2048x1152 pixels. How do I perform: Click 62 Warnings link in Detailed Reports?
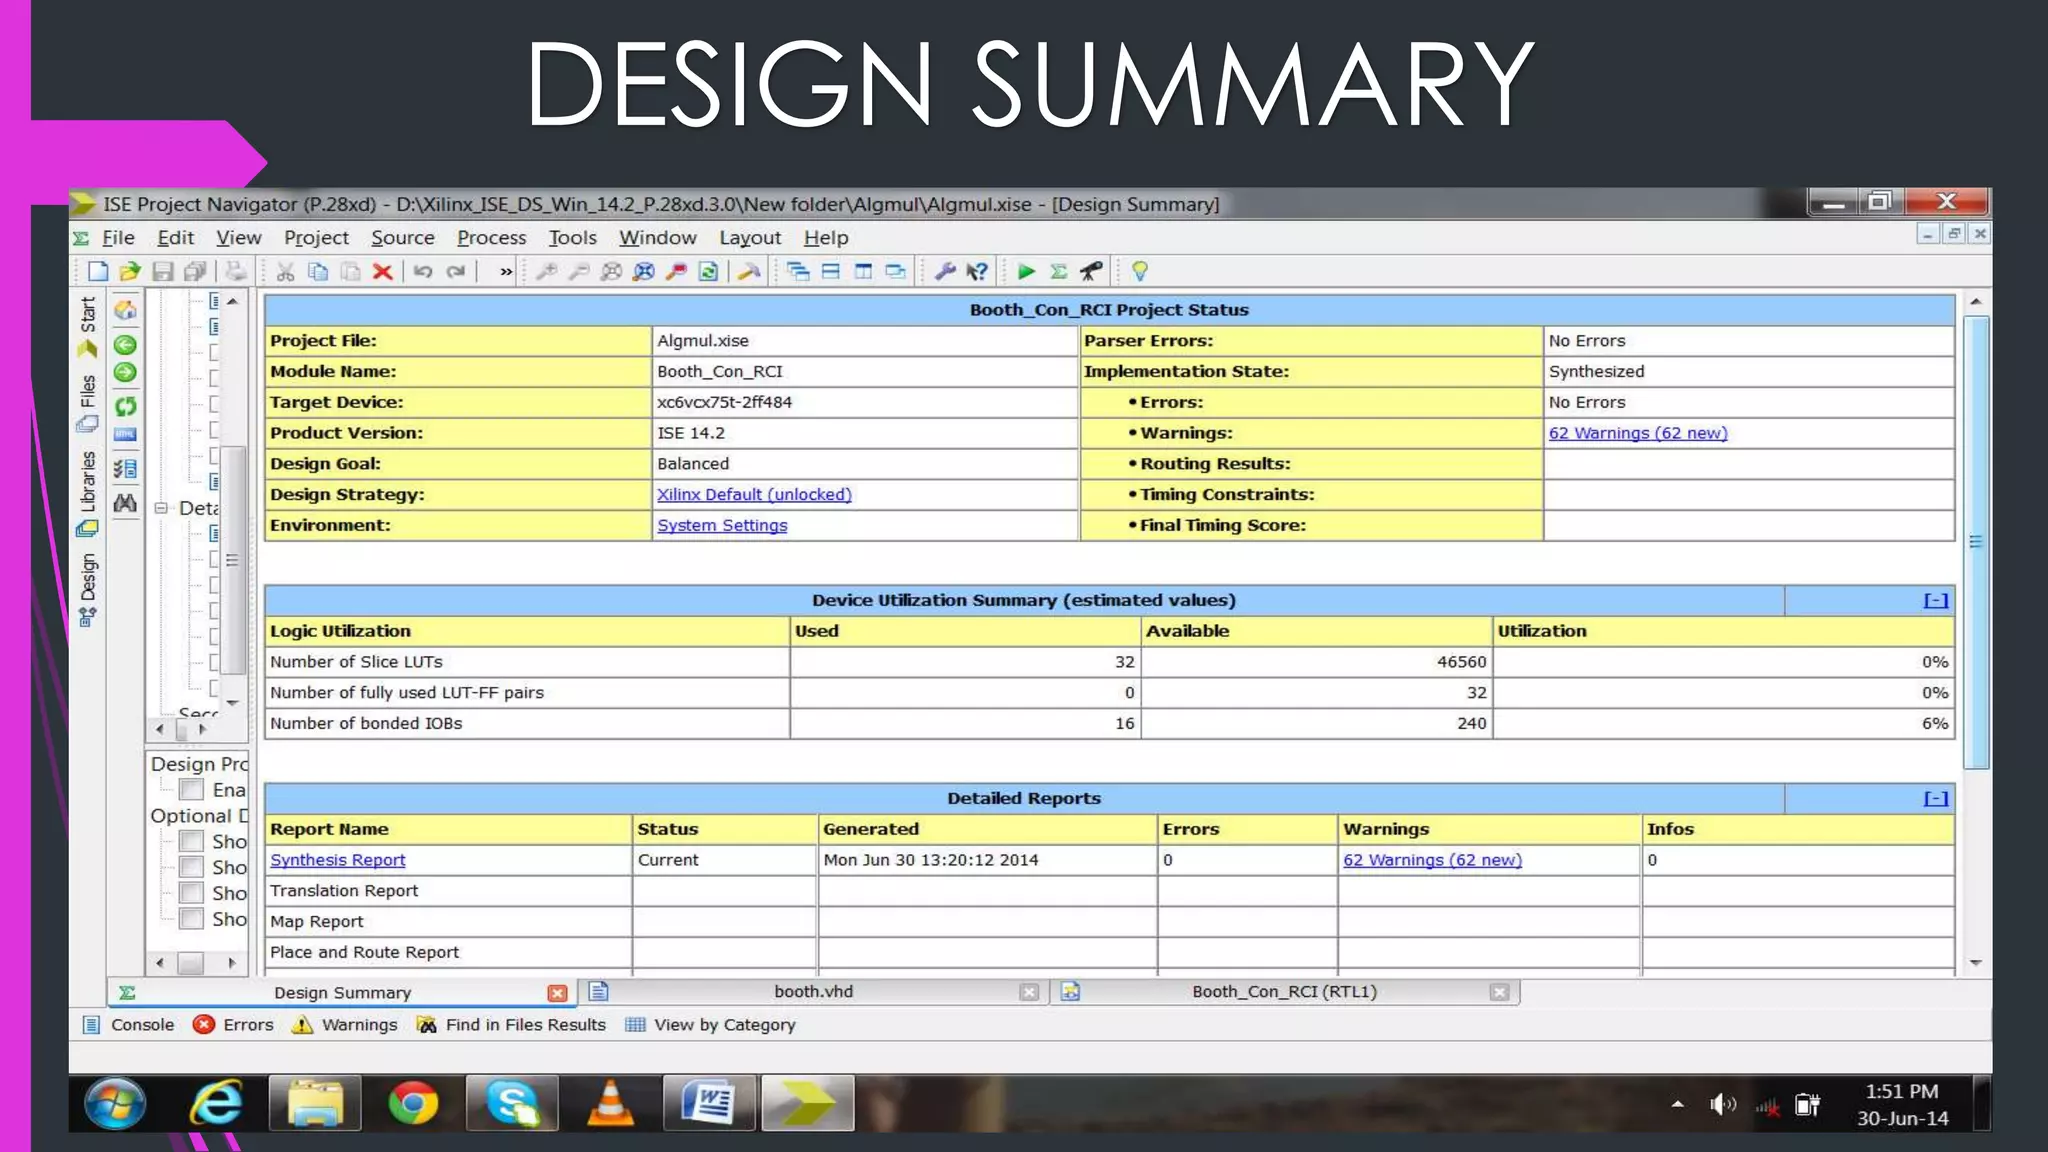tap(1432, 860)
